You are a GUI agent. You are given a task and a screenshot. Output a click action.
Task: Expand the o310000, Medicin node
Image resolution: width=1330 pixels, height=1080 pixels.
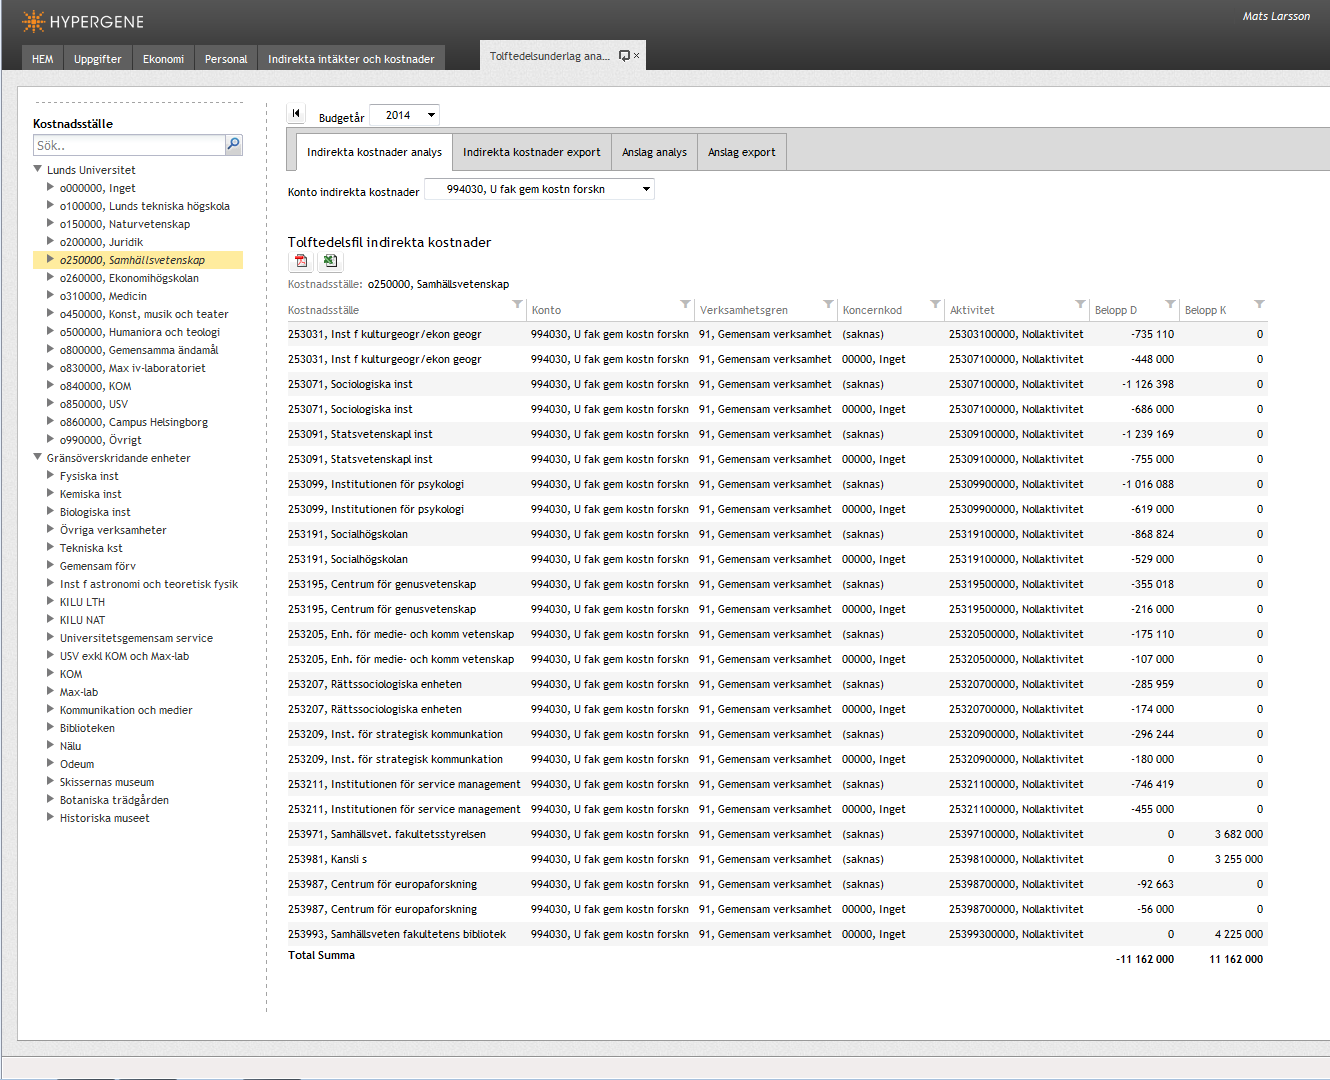point(50,295)
